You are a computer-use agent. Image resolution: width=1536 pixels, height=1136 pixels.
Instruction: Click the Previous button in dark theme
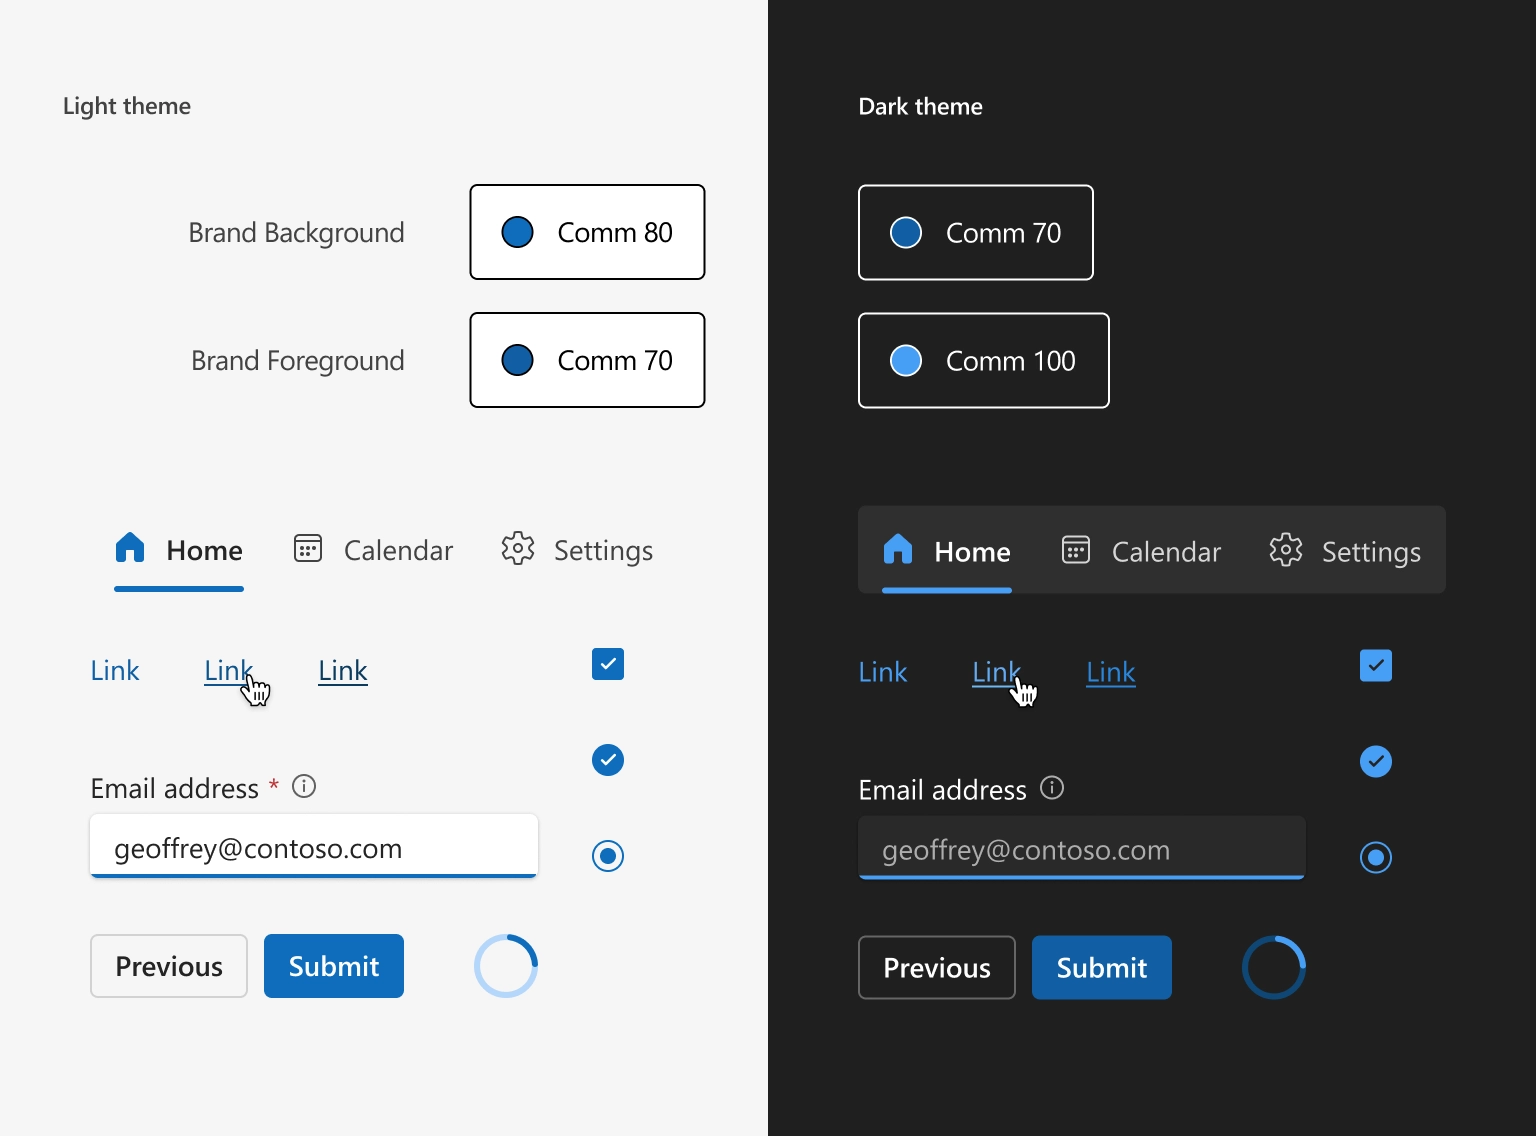(936, 967)
